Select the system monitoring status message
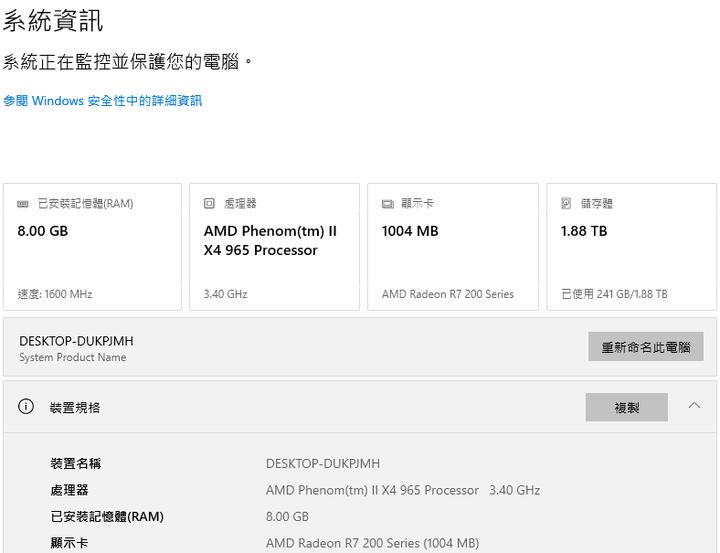 click(x=127, y=62)
